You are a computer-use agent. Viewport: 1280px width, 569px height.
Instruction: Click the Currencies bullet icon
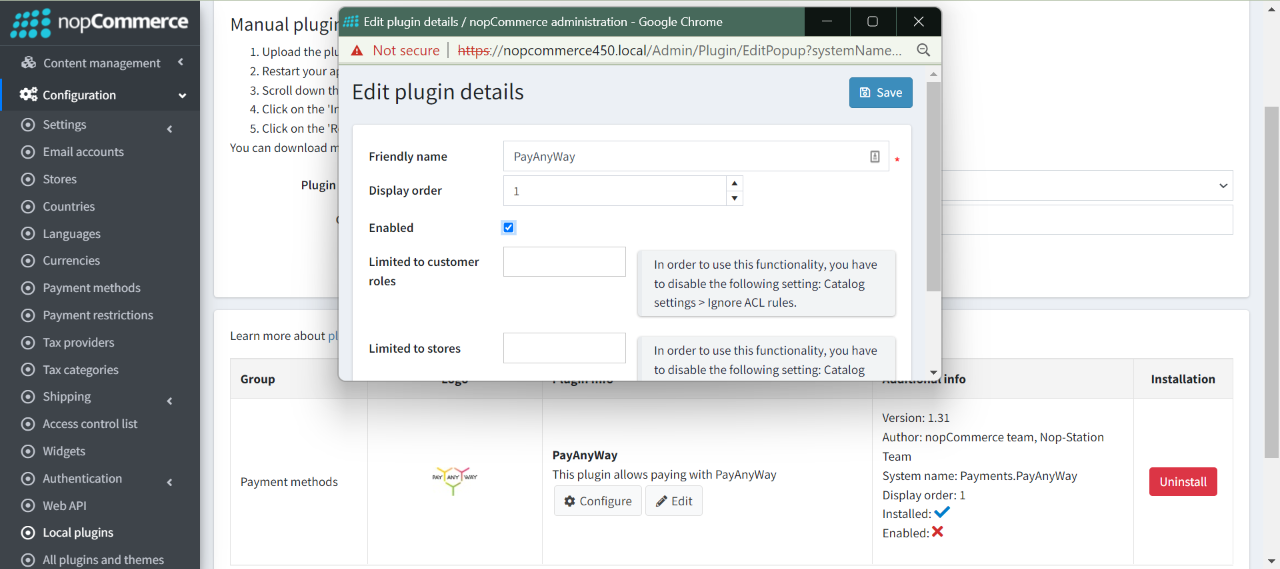pyautogui.click(x=28, y=261)
